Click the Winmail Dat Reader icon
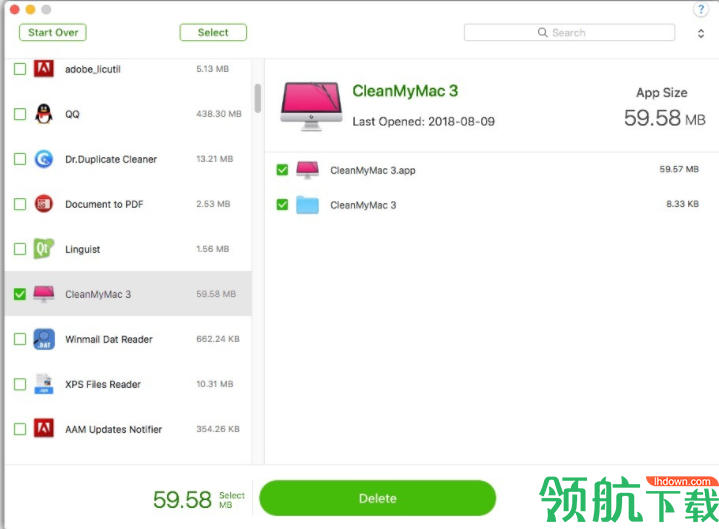719x529 pixels. point(44,339)
